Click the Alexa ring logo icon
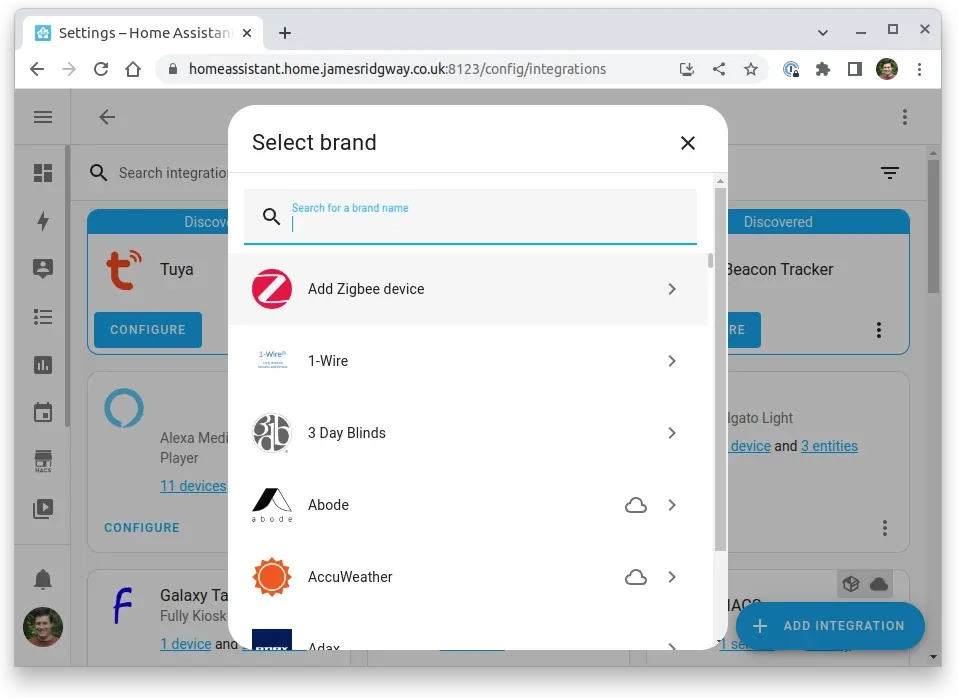958x699 pixels. 124,408
